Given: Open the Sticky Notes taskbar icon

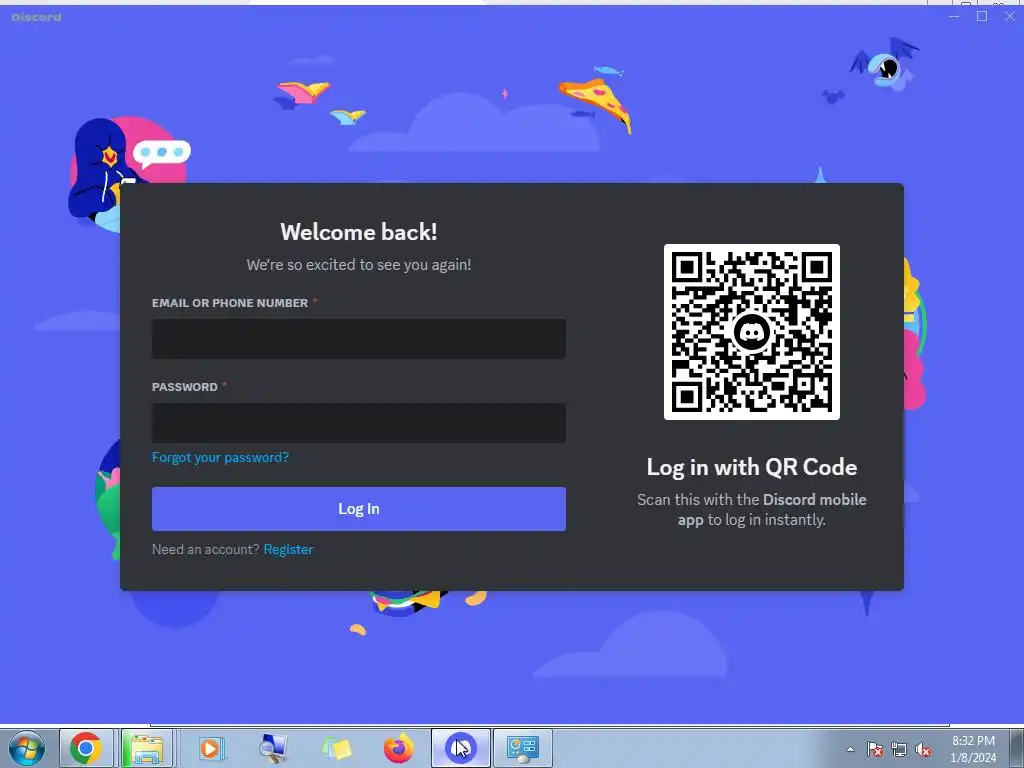Looking at the screenshot, I should pyautogui.click(x=336, y=748).
